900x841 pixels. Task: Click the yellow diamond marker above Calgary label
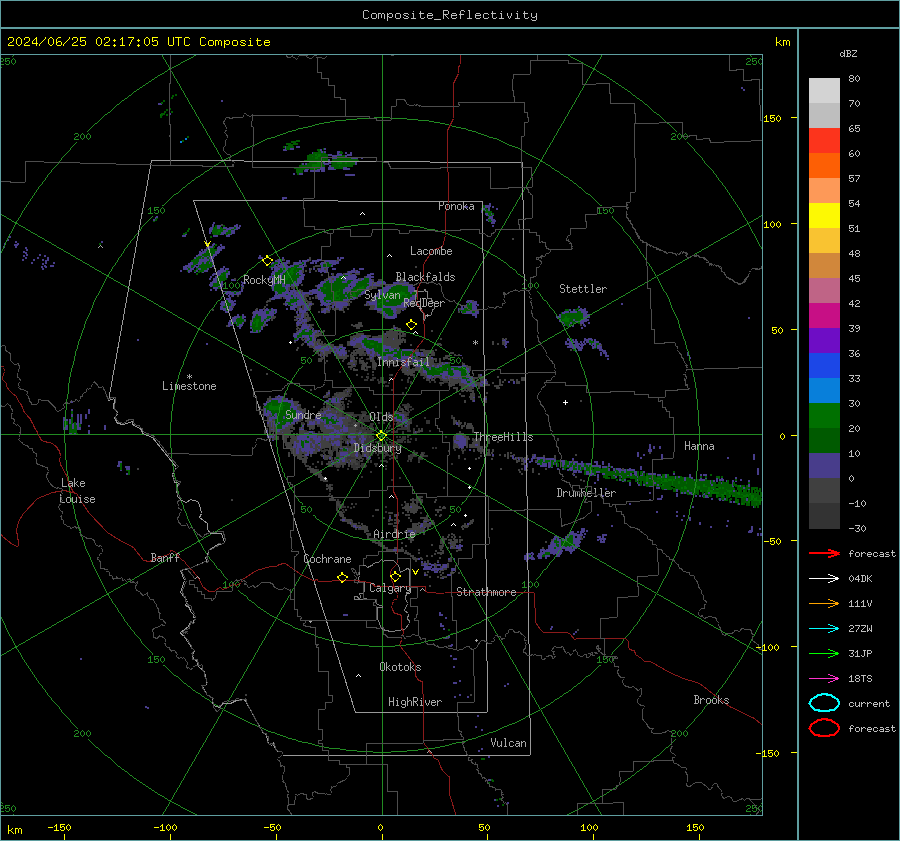[x=395, y=576]
